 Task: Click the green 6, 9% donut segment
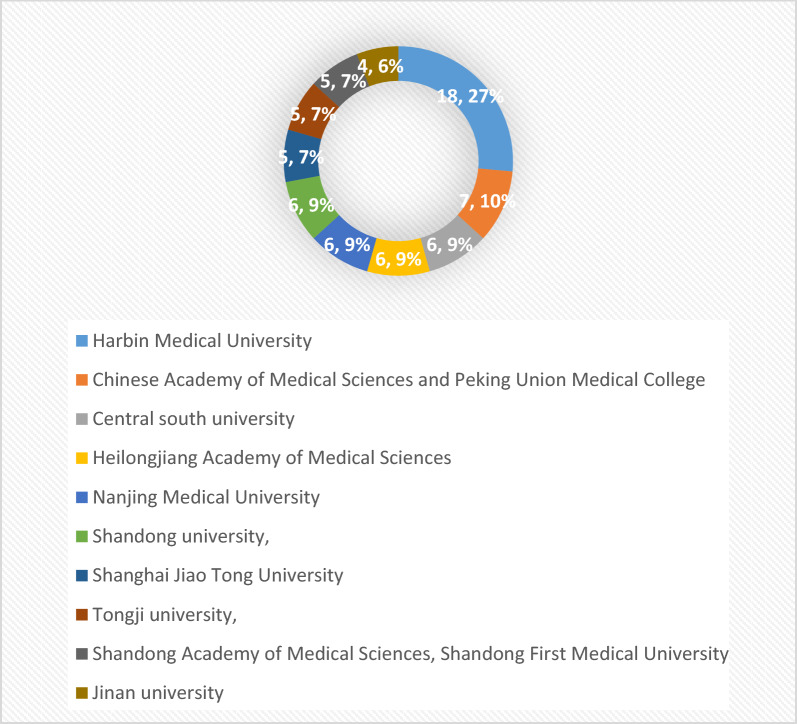309,206
